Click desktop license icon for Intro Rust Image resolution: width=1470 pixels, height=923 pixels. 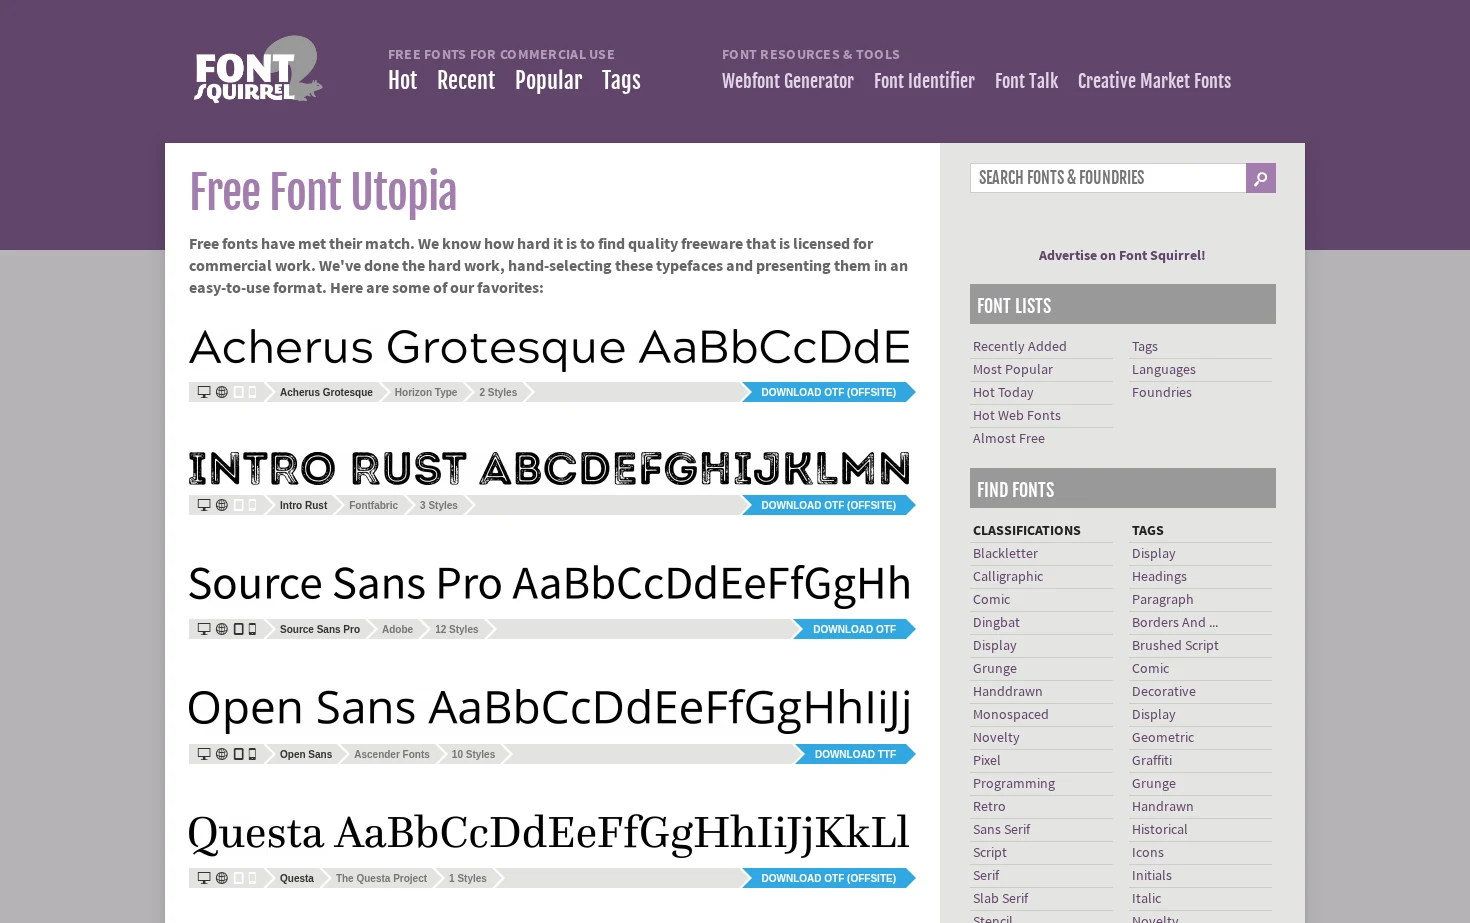[204, 505]
